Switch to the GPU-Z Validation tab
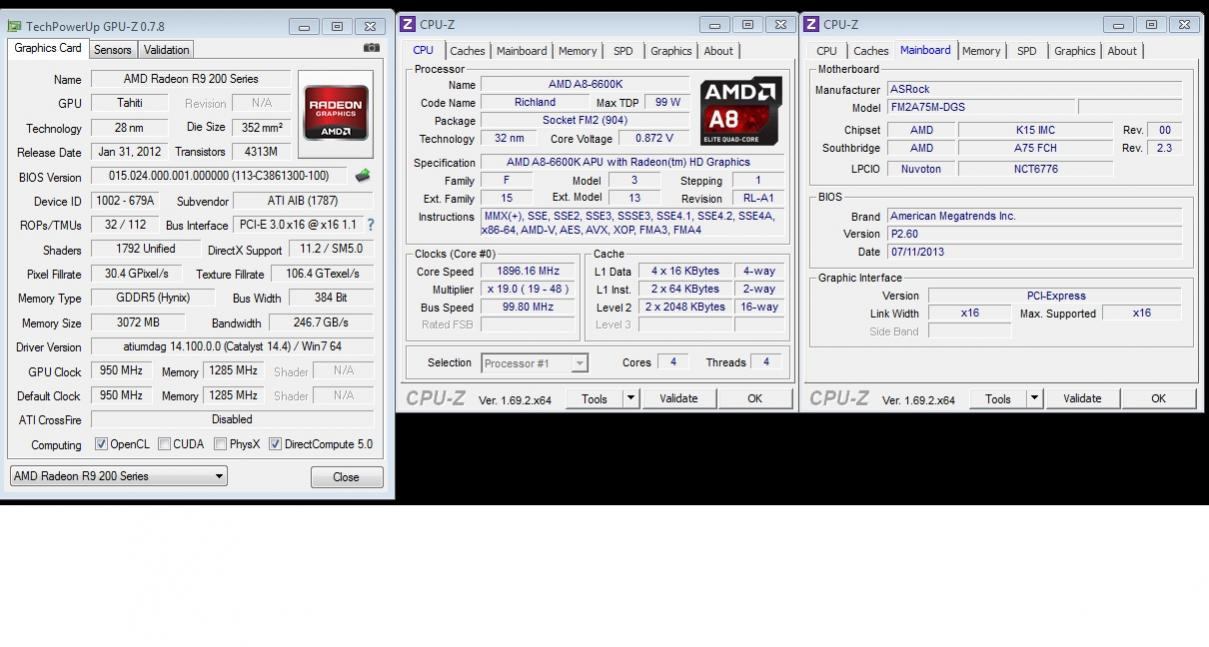The height and width of the screenshot is (647, 1209). coord(166,49)
